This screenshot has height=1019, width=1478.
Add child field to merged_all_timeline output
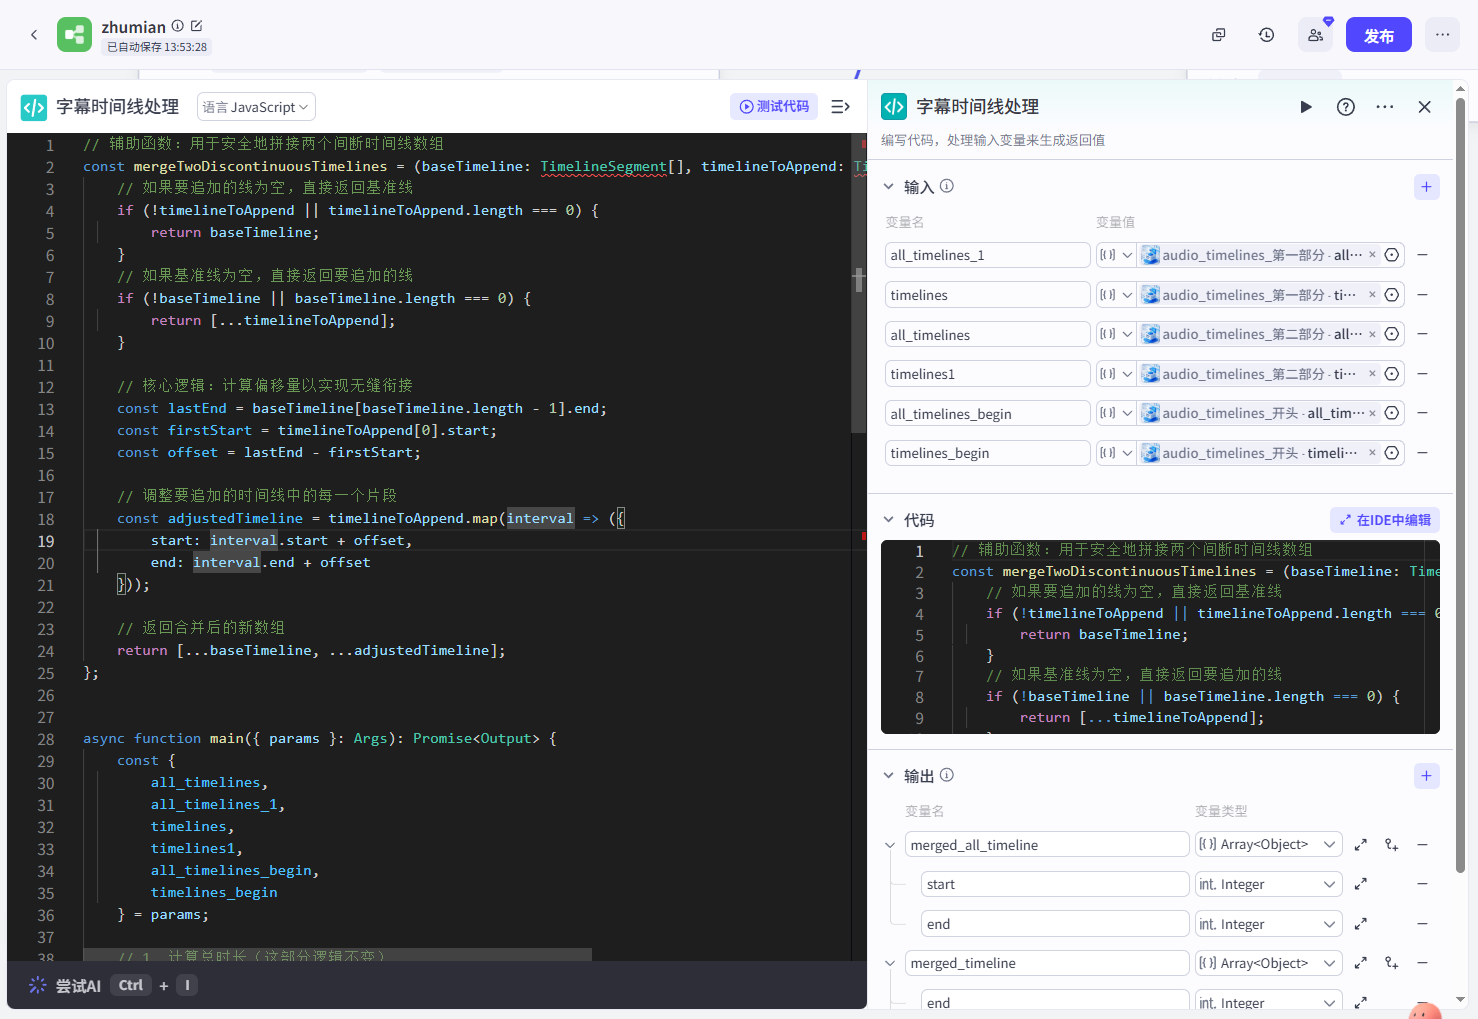[1391, 845]
